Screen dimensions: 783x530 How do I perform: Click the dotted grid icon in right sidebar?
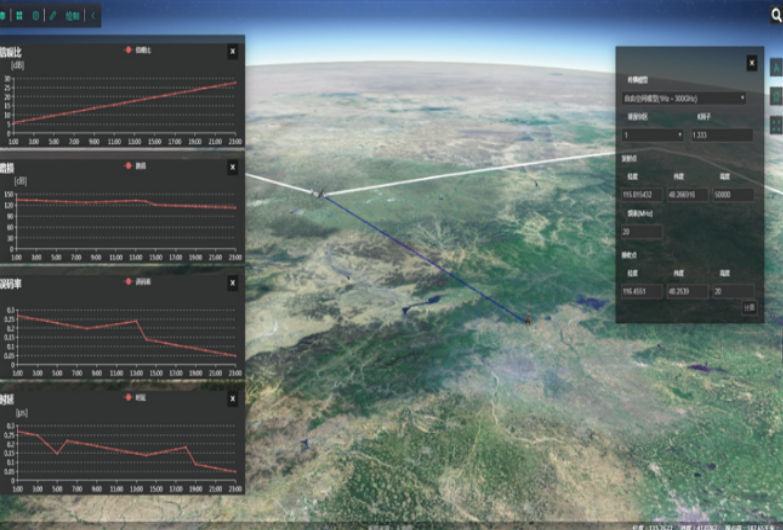click(775, 125)
